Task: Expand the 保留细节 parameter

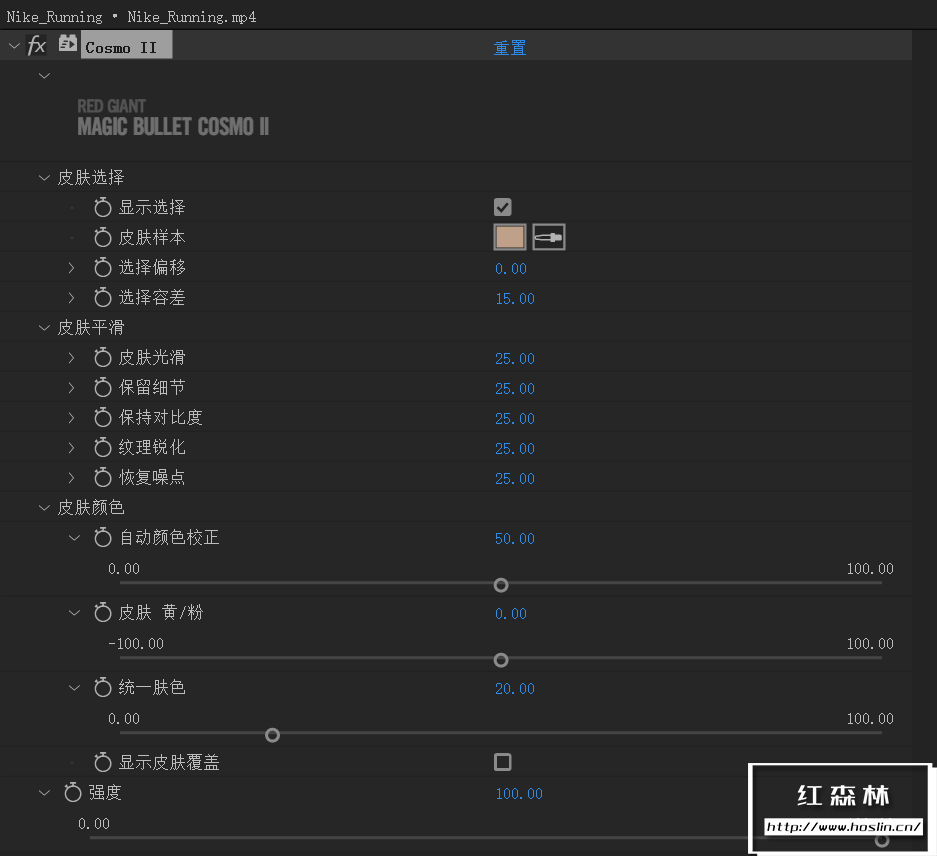Action: coord(71,387)
